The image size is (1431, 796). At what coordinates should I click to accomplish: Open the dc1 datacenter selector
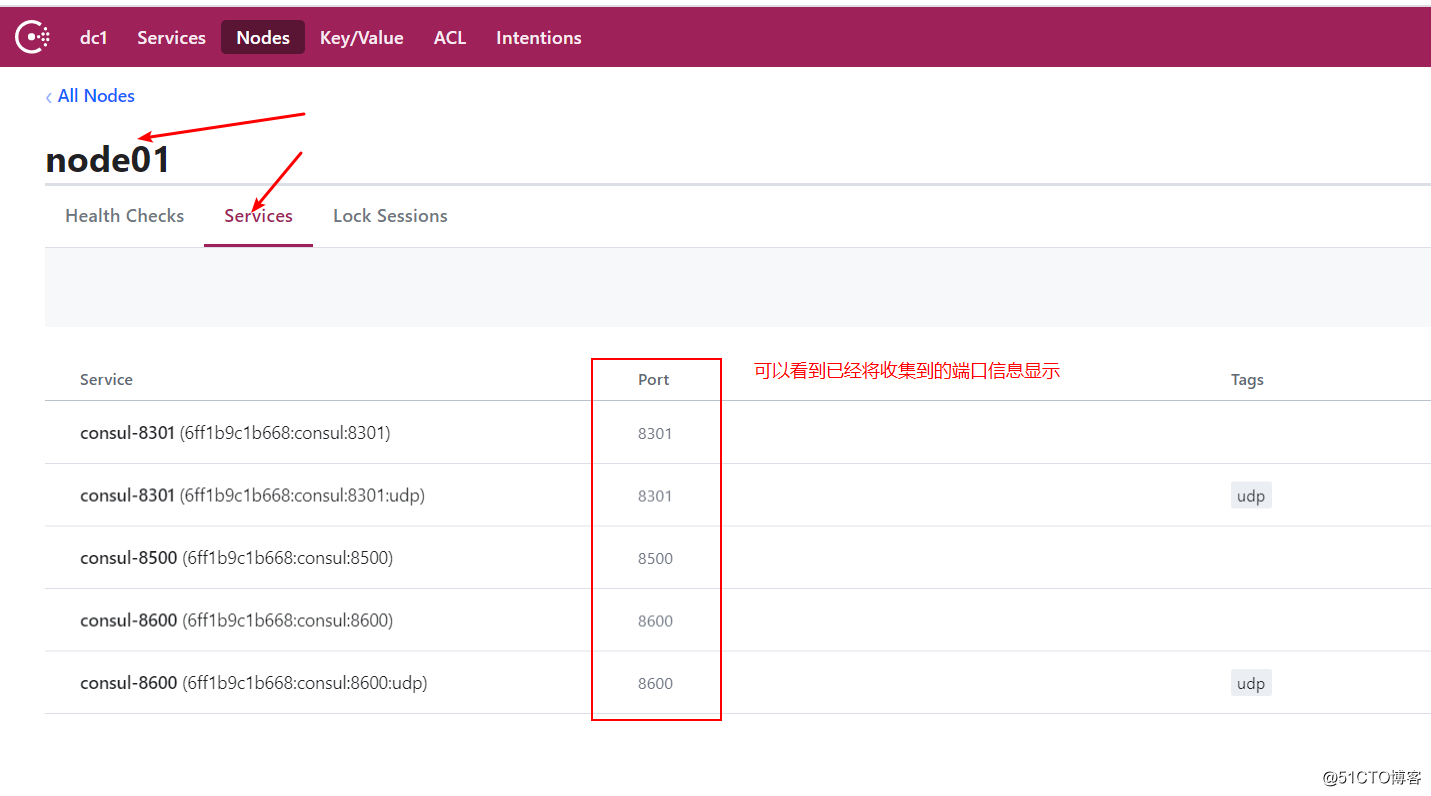(x=93, y=38)
